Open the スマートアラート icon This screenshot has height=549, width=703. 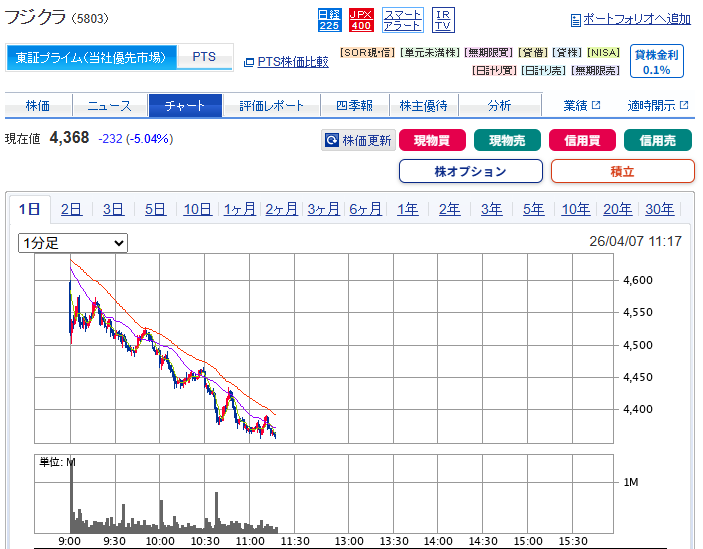click(x=403, y=20)
